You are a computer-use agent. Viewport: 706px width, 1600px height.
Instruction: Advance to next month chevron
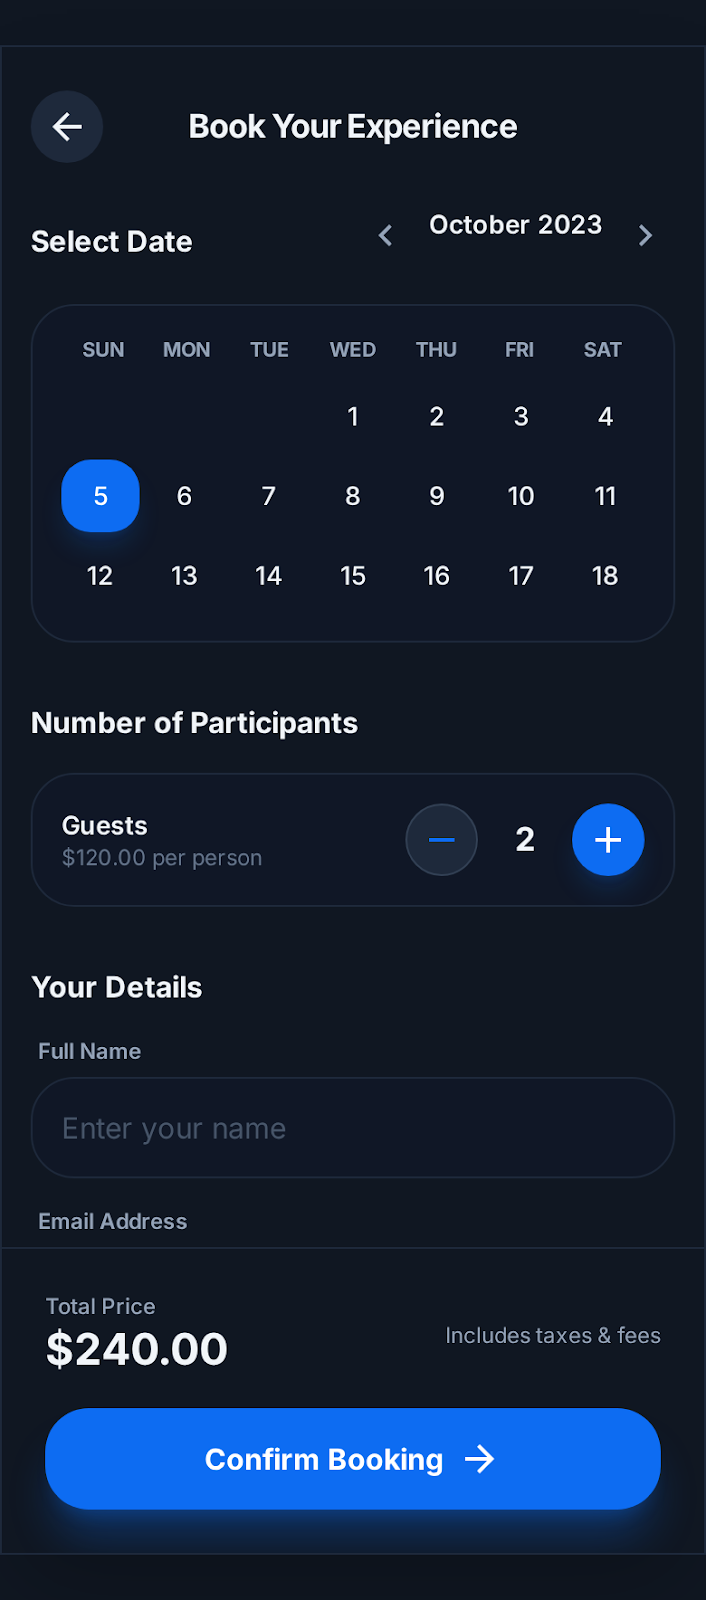click(645, 236)
